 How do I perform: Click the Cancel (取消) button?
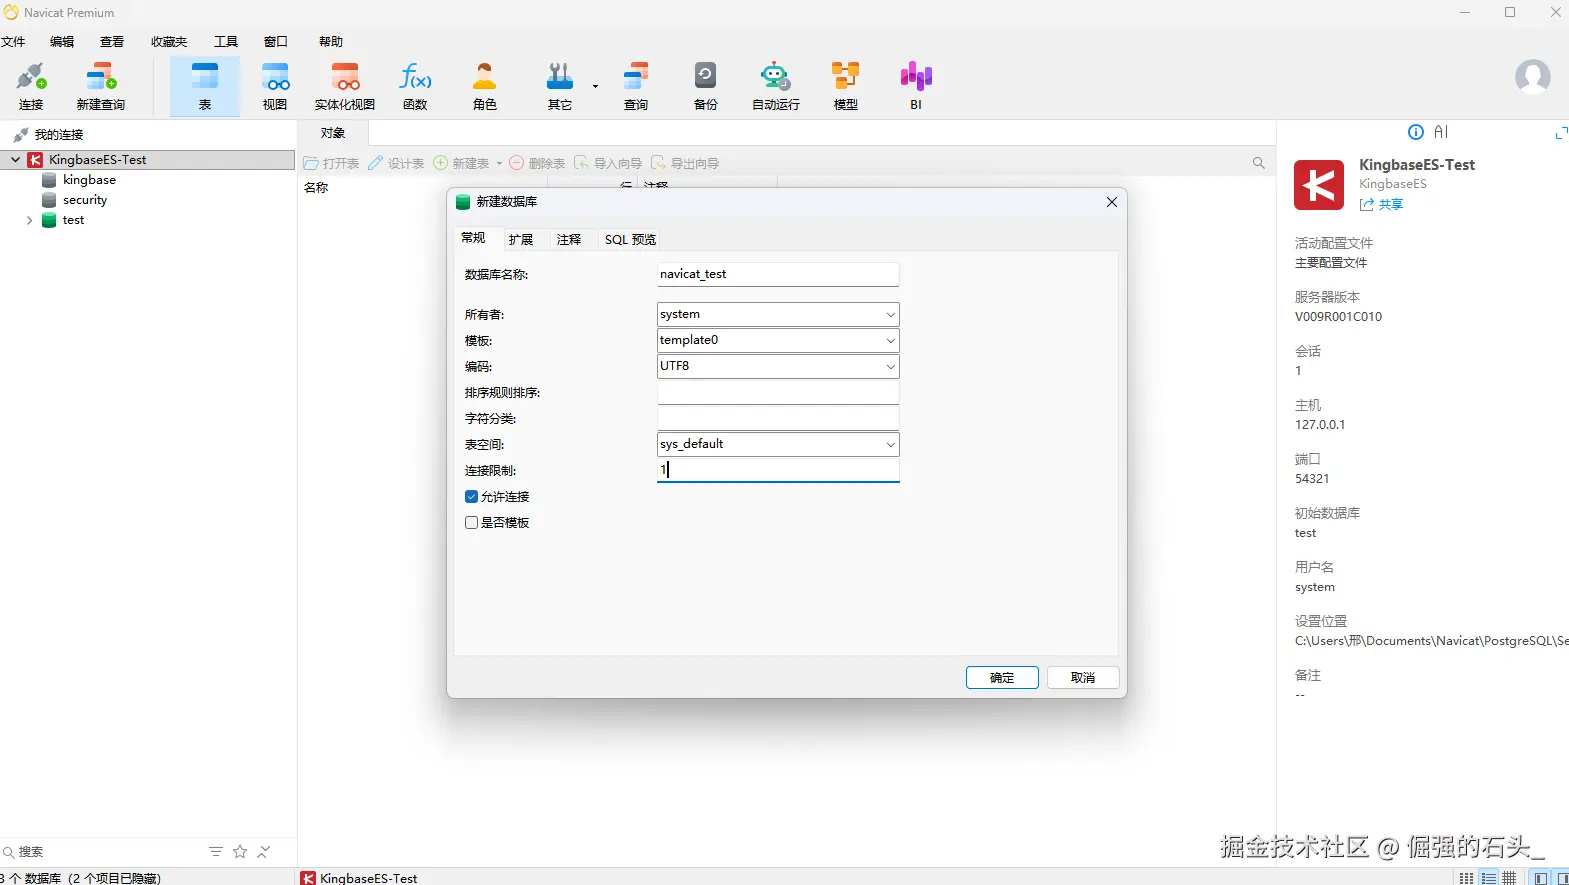tap(1083, 678)
